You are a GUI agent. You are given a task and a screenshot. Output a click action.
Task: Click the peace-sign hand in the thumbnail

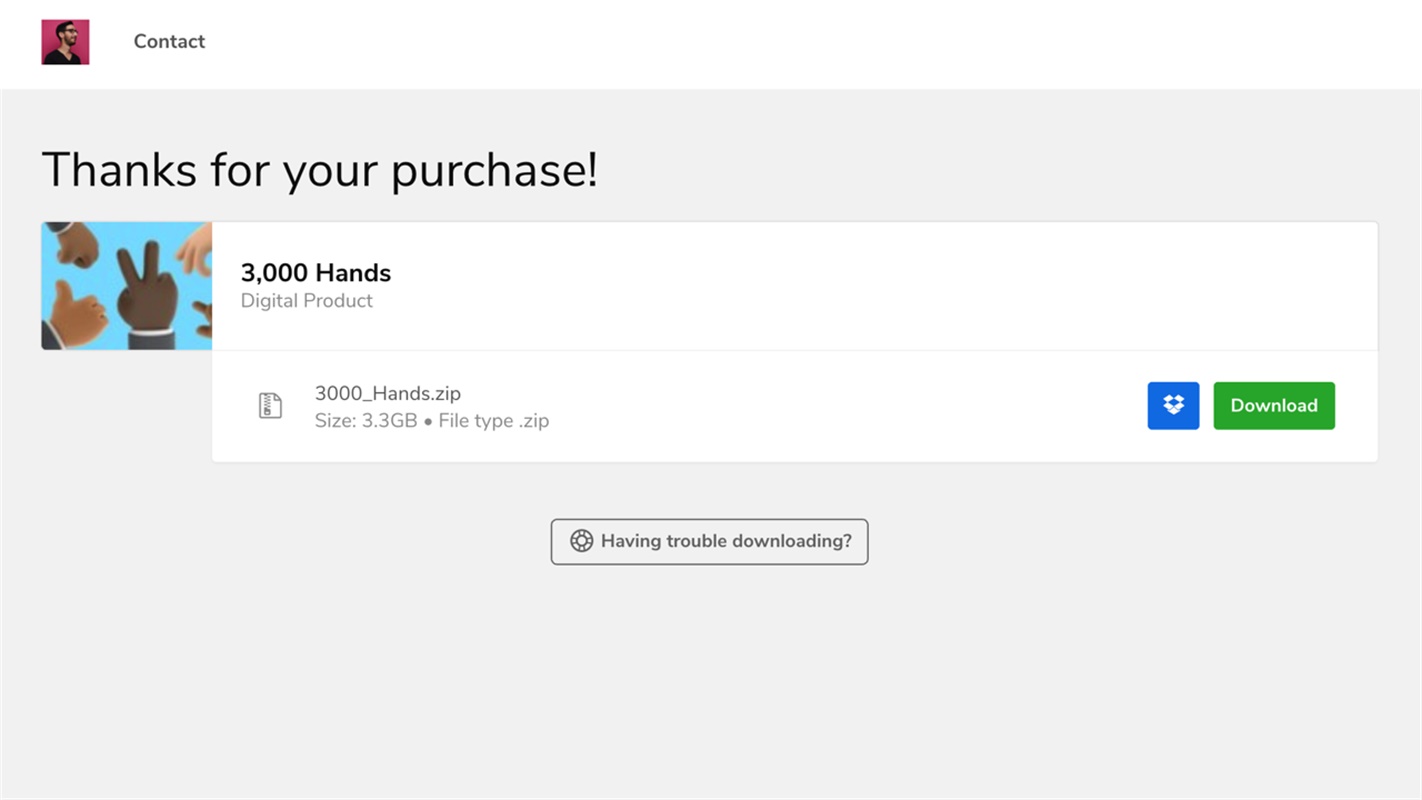(x=146, y=290)
